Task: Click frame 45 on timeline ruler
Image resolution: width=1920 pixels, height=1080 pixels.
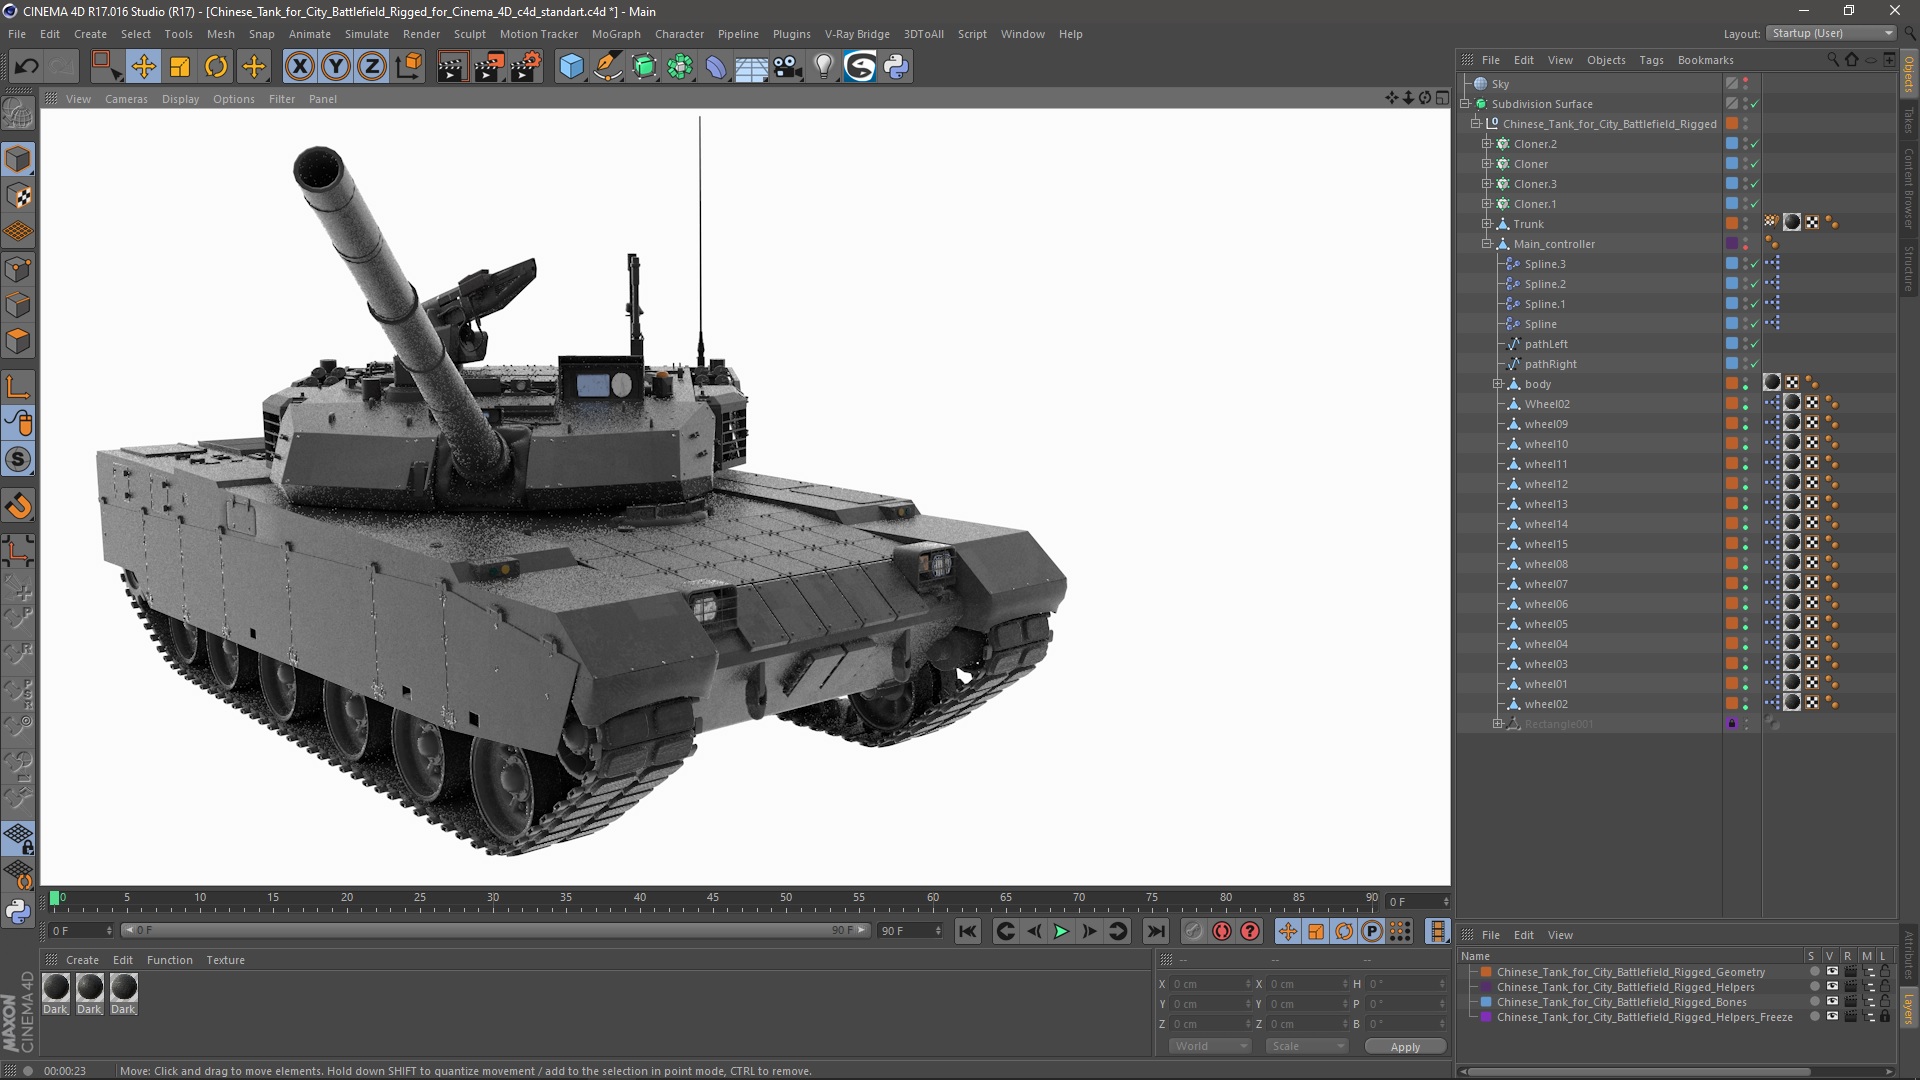Action: click(x=713, y=898)
